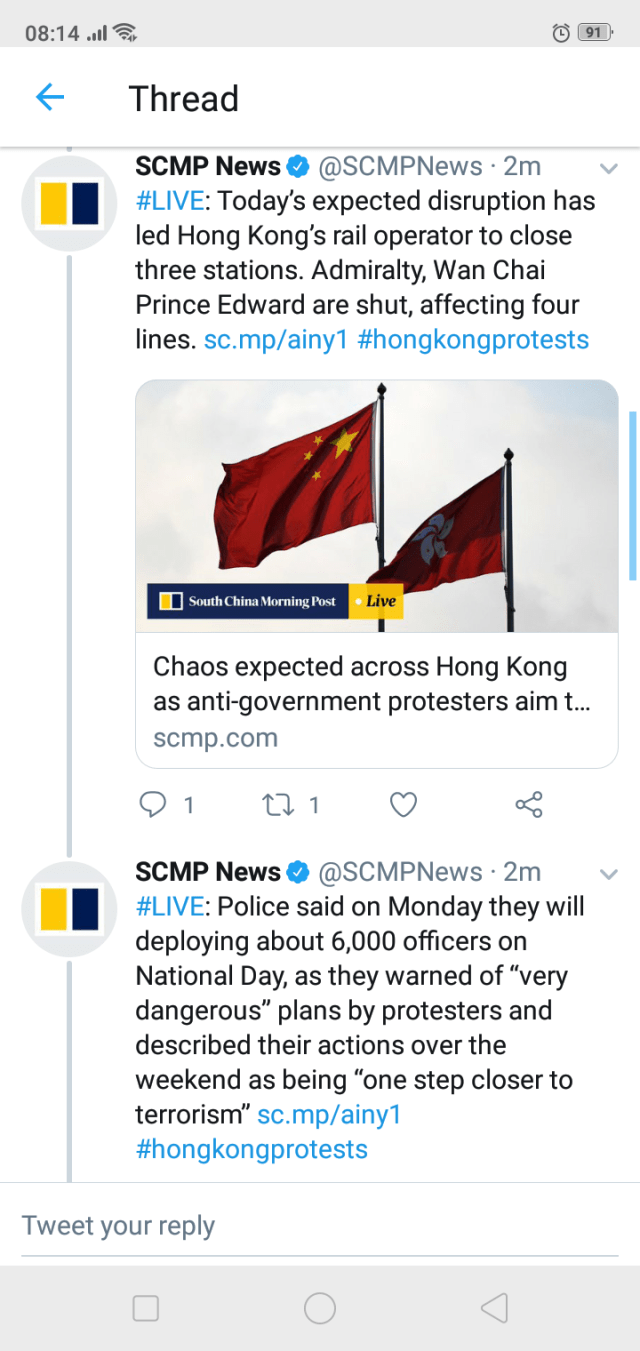Screen dimensions: 640x1351
Task: Tap the back arrow in Thread header
Action: point(50,98)
